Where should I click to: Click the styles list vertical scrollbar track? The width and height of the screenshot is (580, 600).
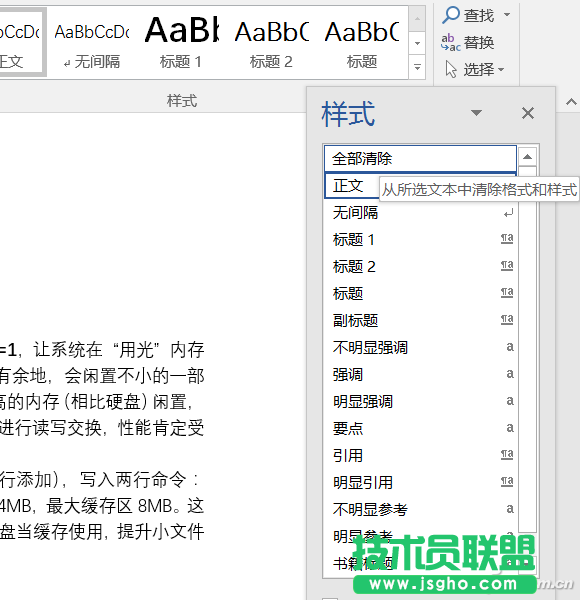528,348
